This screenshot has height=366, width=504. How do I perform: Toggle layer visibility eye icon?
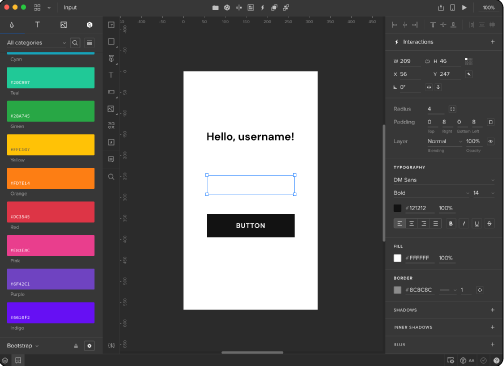(491, 141)
